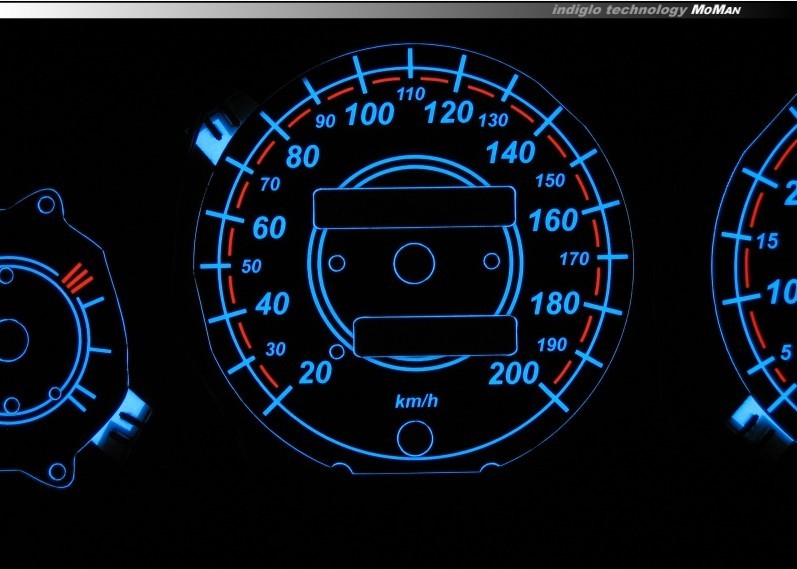The image size is (797, 569).
Task: Click the circle hole below the km/h label
Action: coord(414,437)
